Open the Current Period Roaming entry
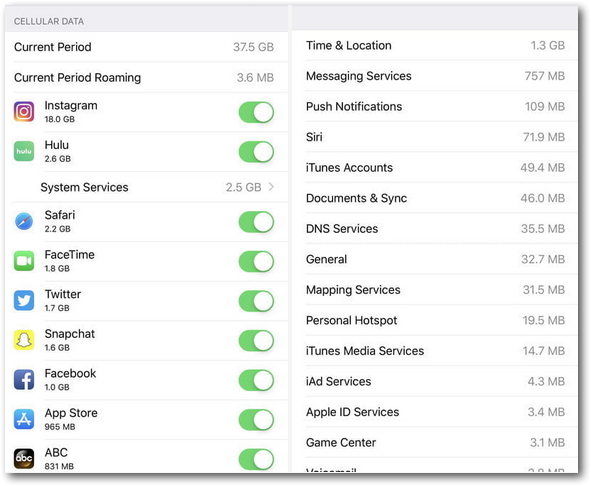591x486 pixels. (146, 77)
